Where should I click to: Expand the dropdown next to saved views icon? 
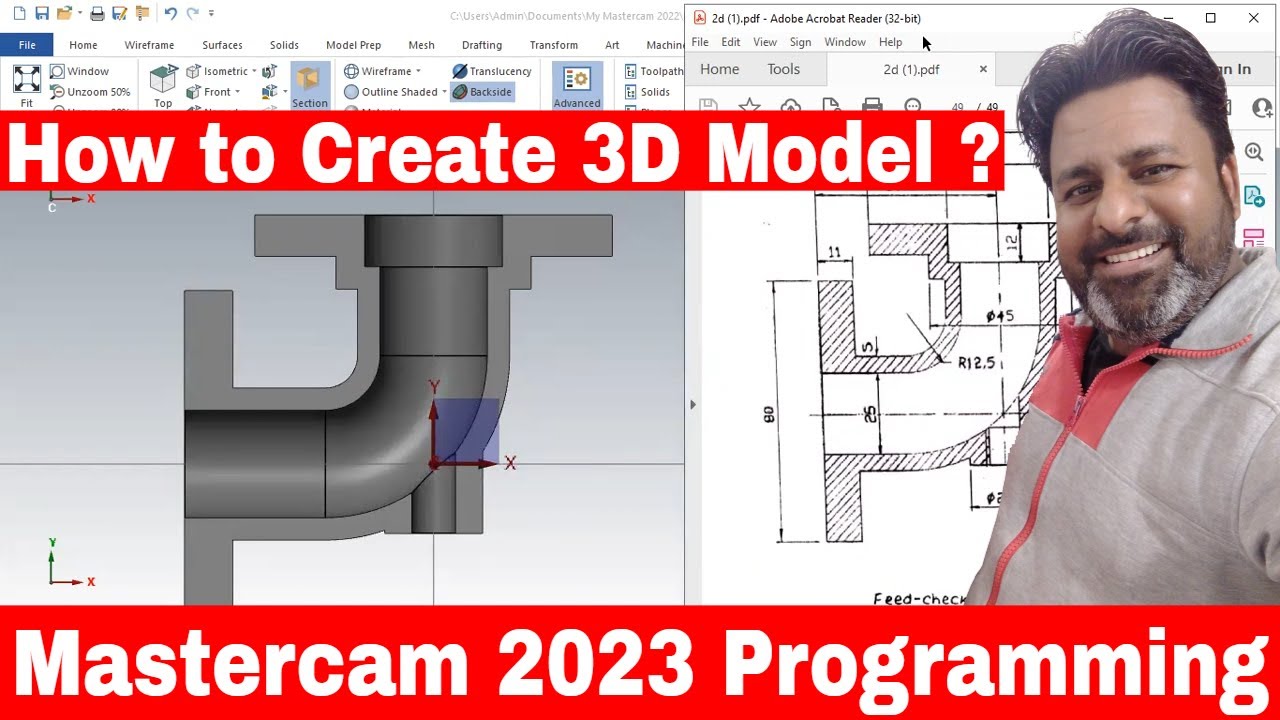(284, 92)
